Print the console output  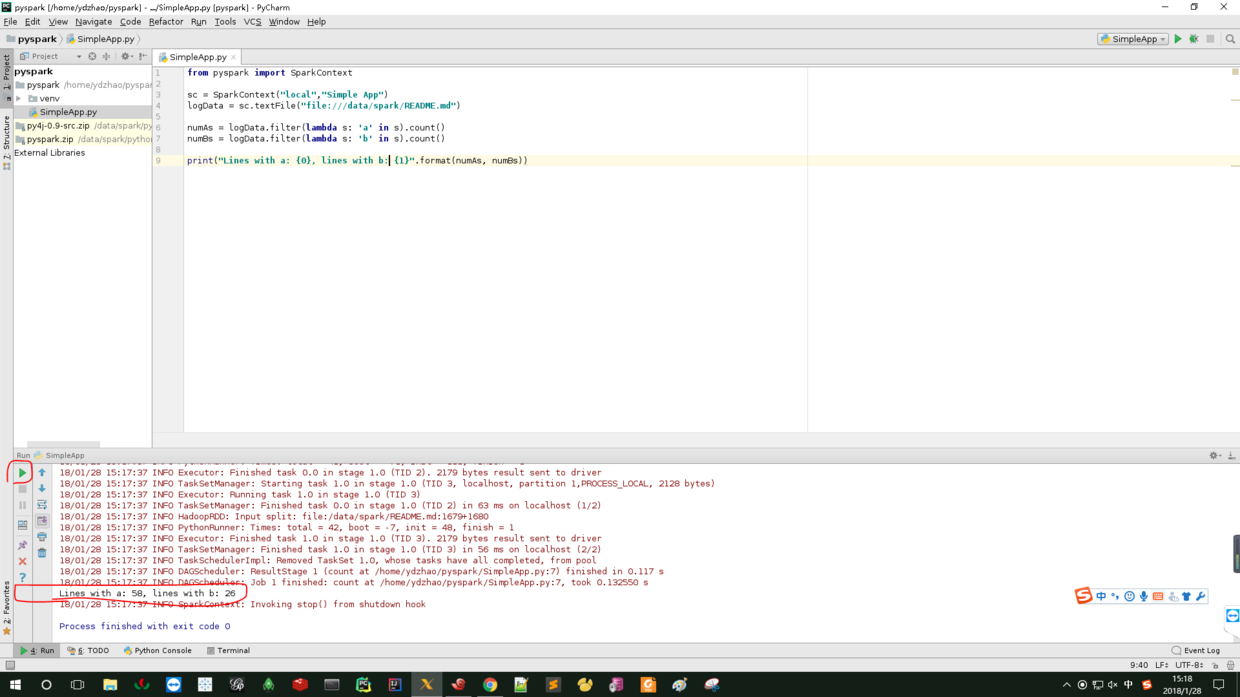click(x=42, y=537)
